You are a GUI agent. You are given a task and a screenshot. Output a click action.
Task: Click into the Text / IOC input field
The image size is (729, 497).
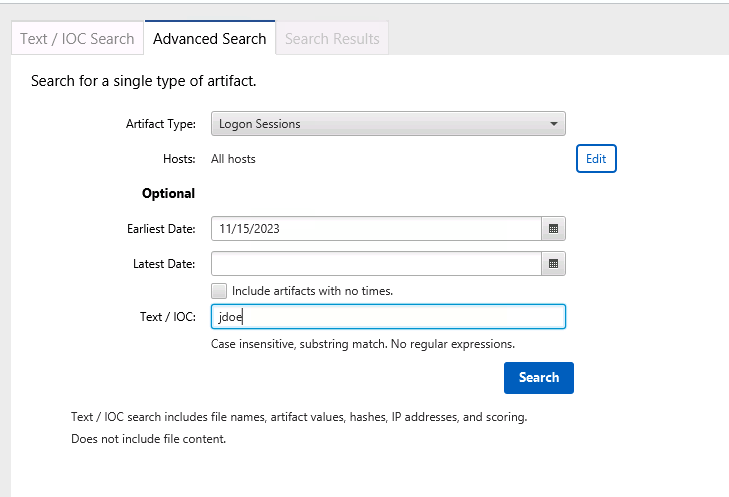coord(388,317)
